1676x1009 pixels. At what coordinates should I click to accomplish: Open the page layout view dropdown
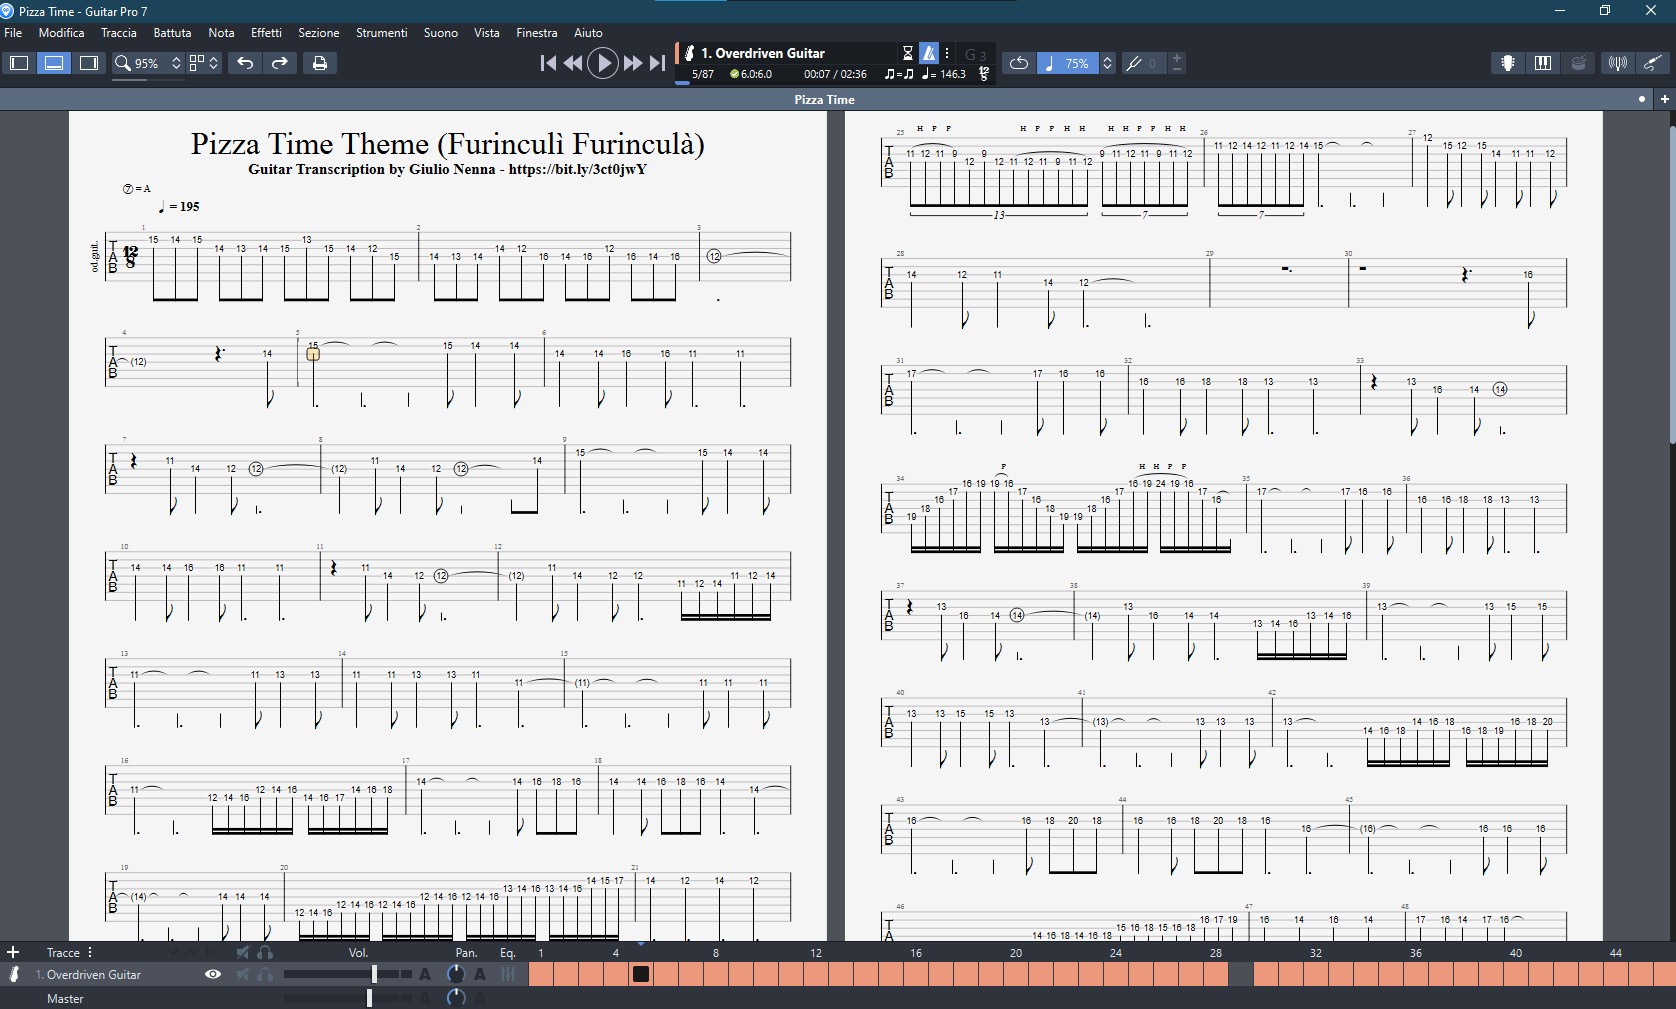(204, 63)
